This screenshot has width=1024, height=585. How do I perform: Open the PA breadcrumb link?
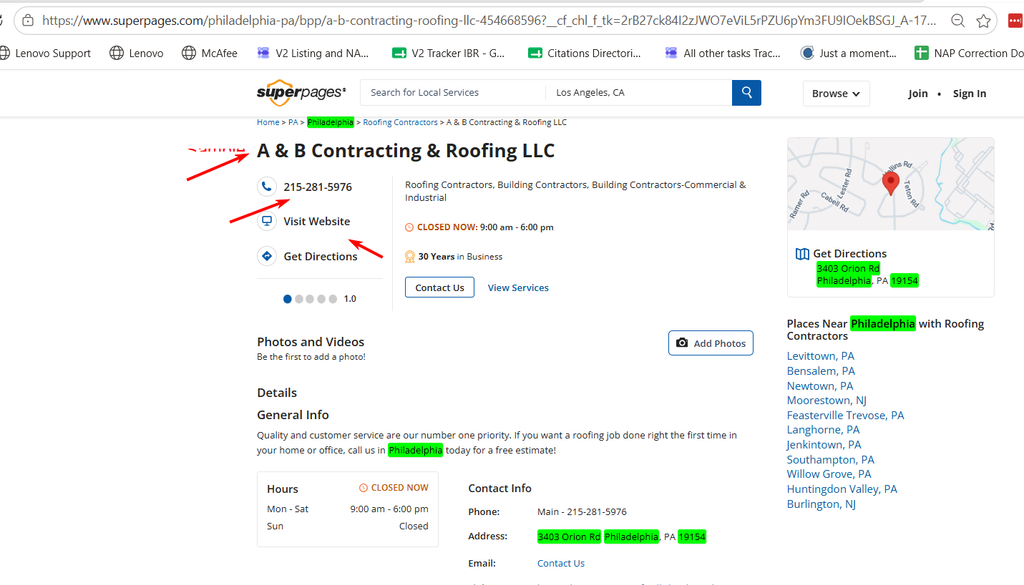coord(293,122)
